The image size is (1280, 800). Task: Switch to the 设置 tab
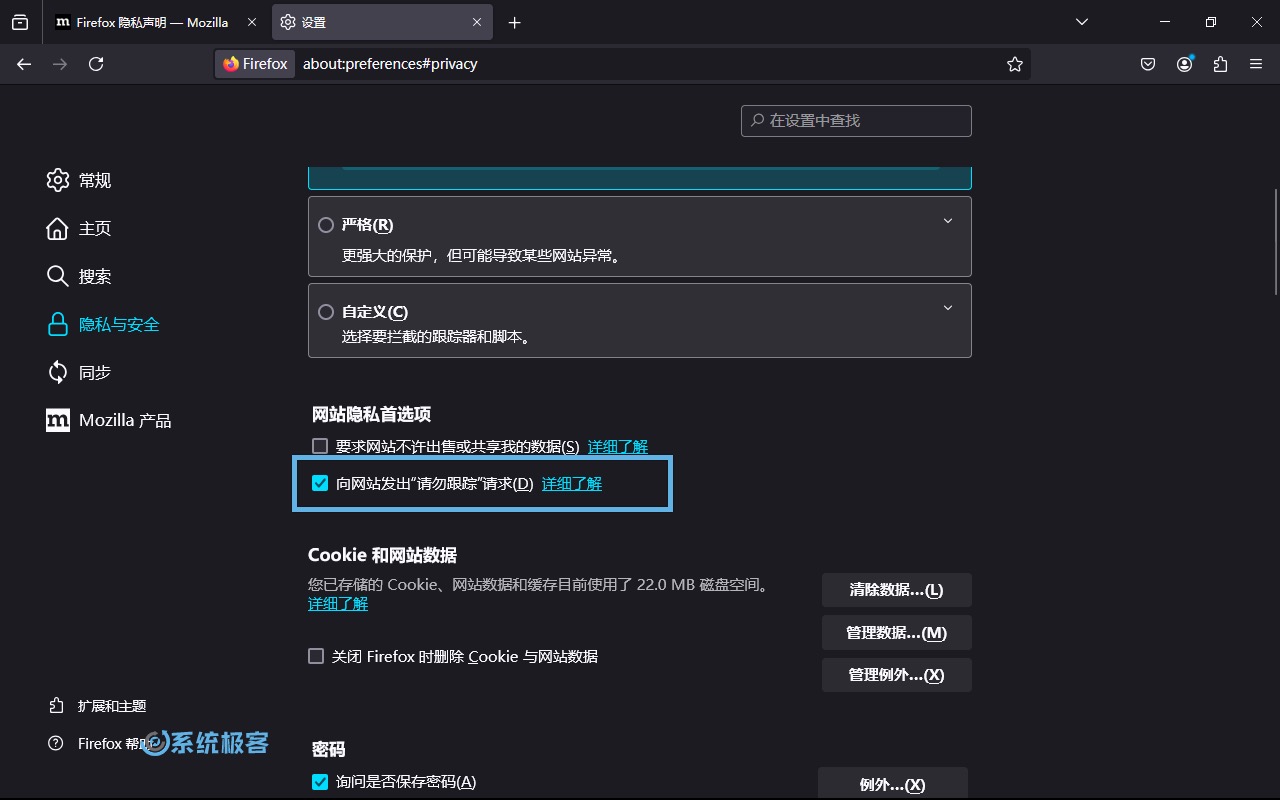click(x=382, y=22)
